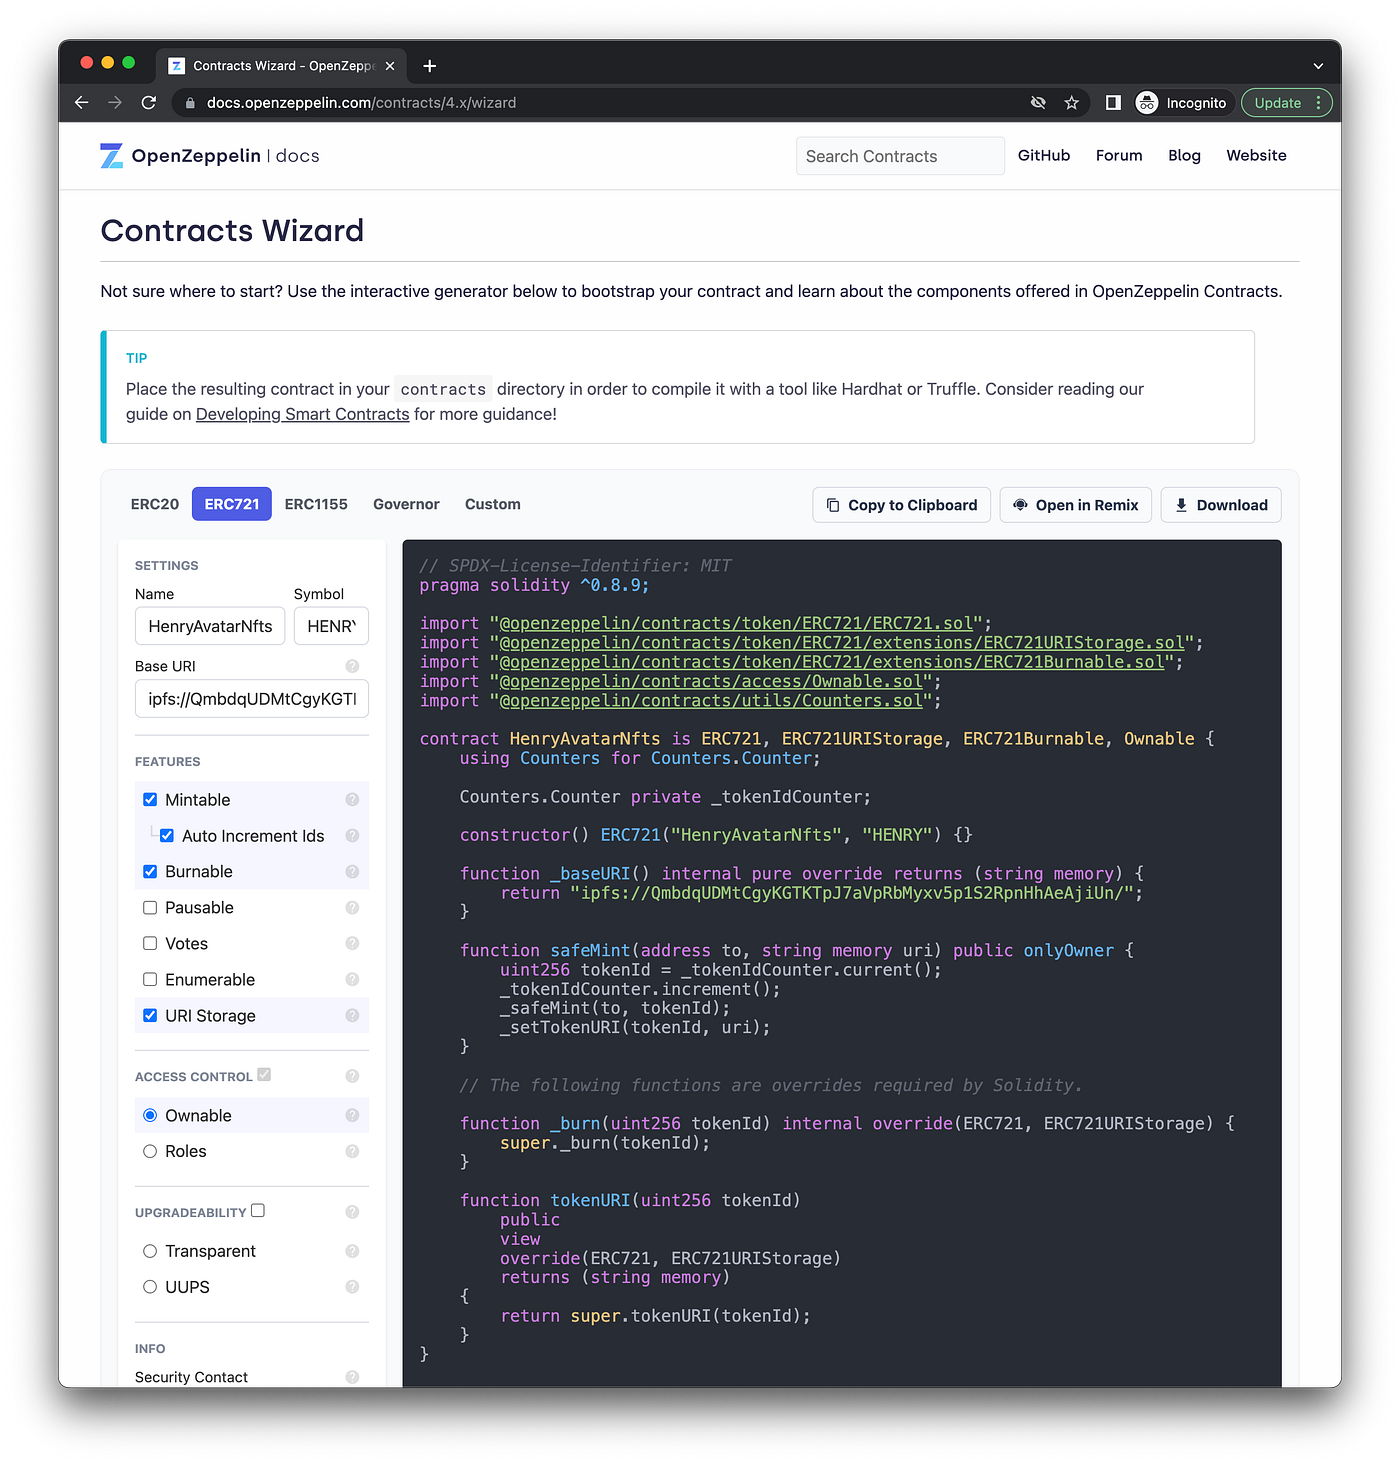Image resolution: width=1400 pixels, height=1465 pixels.
Task: Switch to the ERC1155 tab
Action: [316, 505]
